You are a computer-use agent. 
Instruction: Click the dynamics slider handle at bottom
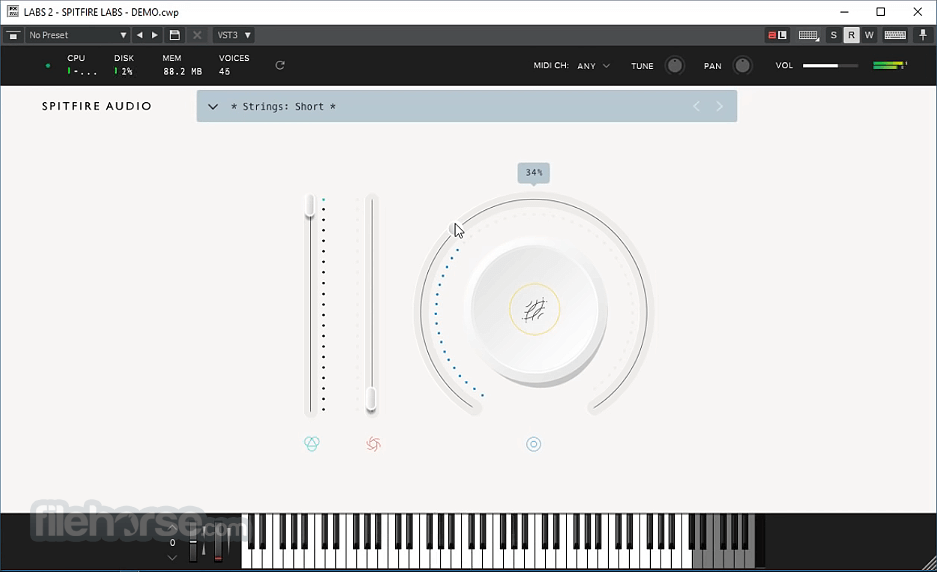pyautogui.click(x=371, y=399)
